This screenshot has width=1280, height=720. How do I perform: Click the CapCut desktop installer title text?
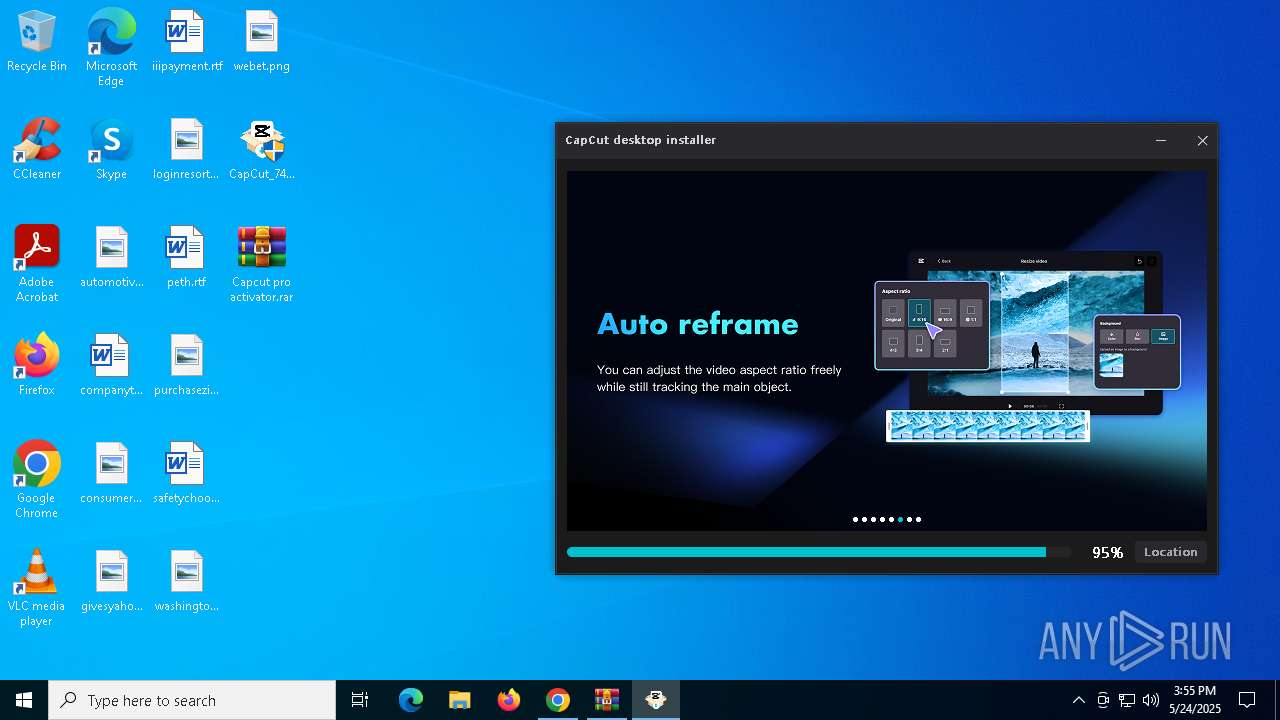click(641, 140)
